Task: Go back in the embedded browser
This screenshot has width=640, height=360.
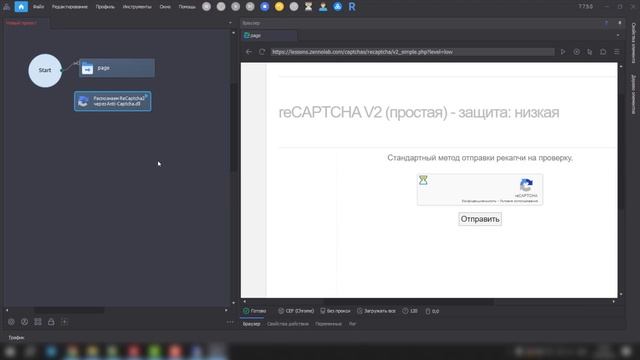Action: tap(249, 52)
